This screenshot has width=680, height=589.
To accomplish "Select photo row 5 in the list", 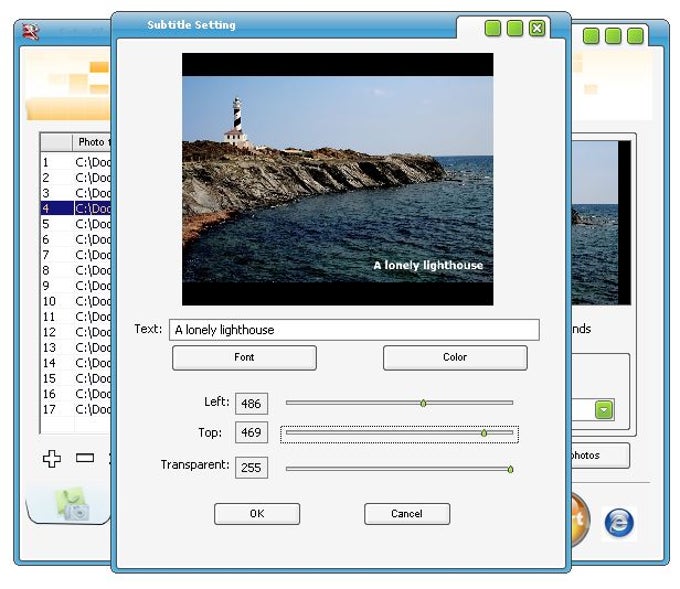I will (x=76, y=224).
